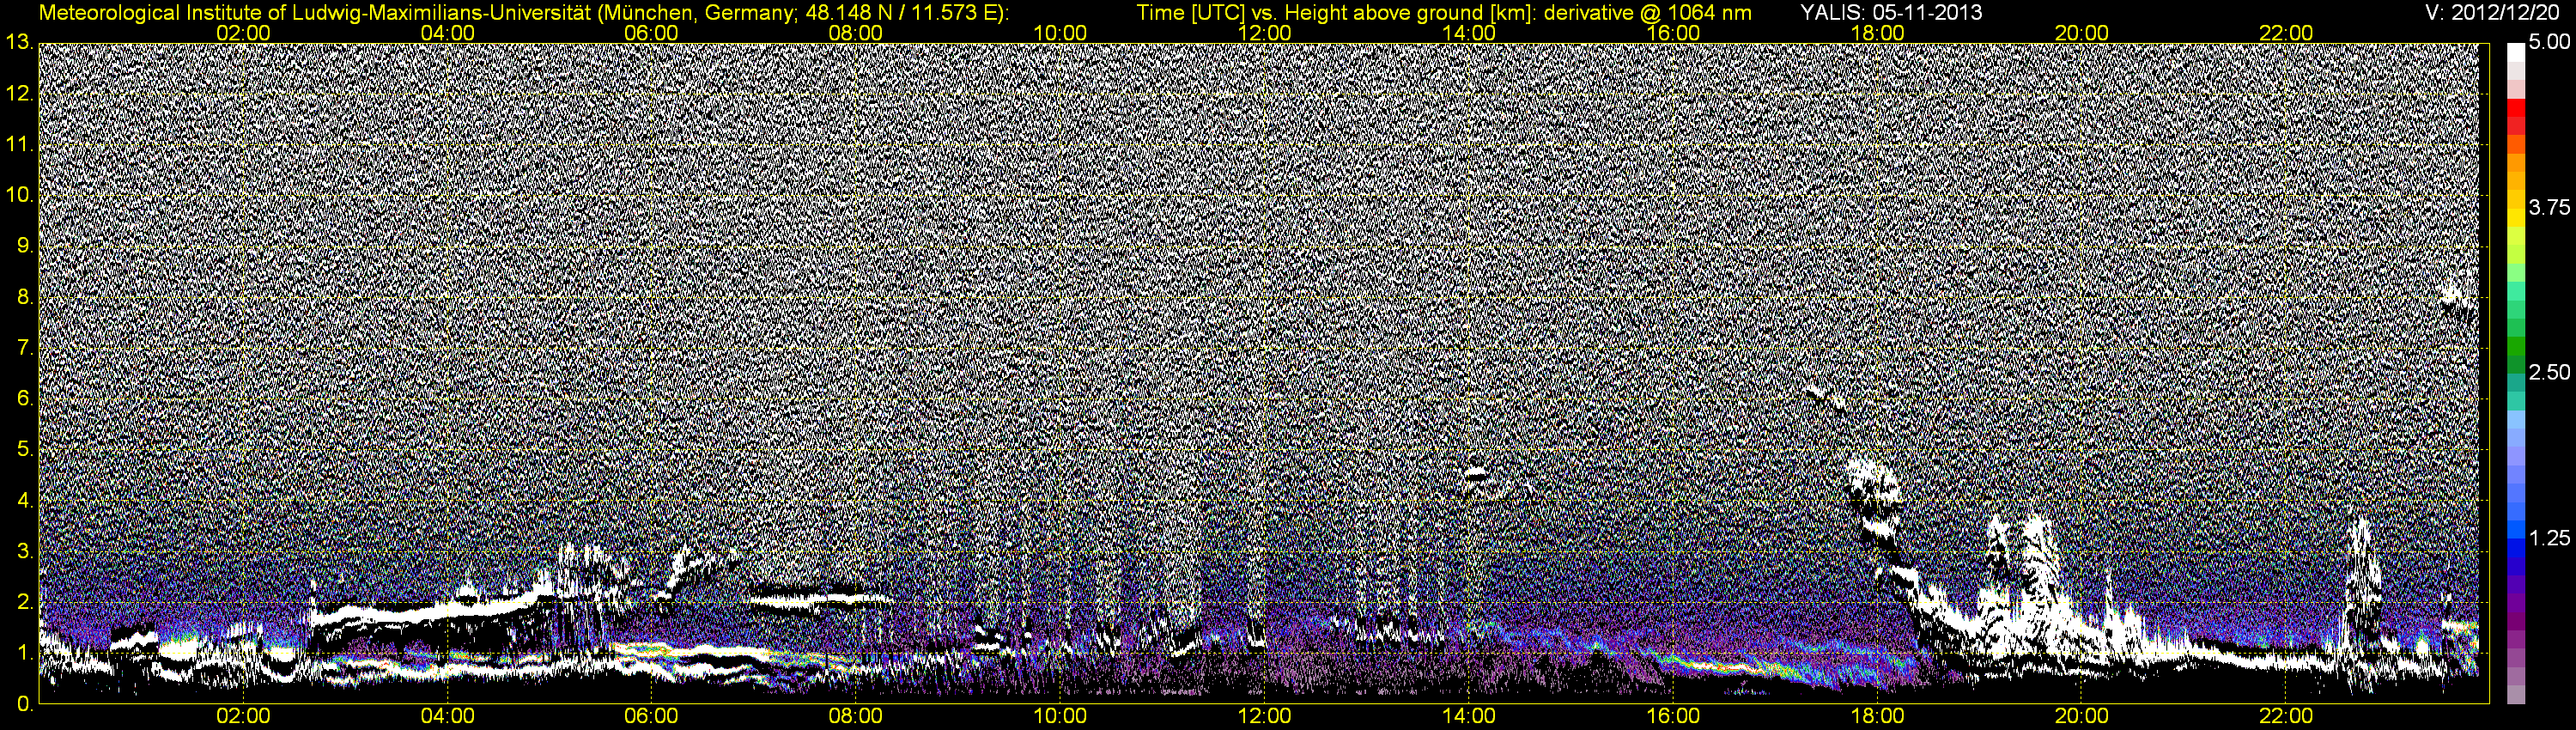Screen dimensions: 2576x730
Task: Select the 18:00 label on top time axis
Action: (x=1877, y=33)
